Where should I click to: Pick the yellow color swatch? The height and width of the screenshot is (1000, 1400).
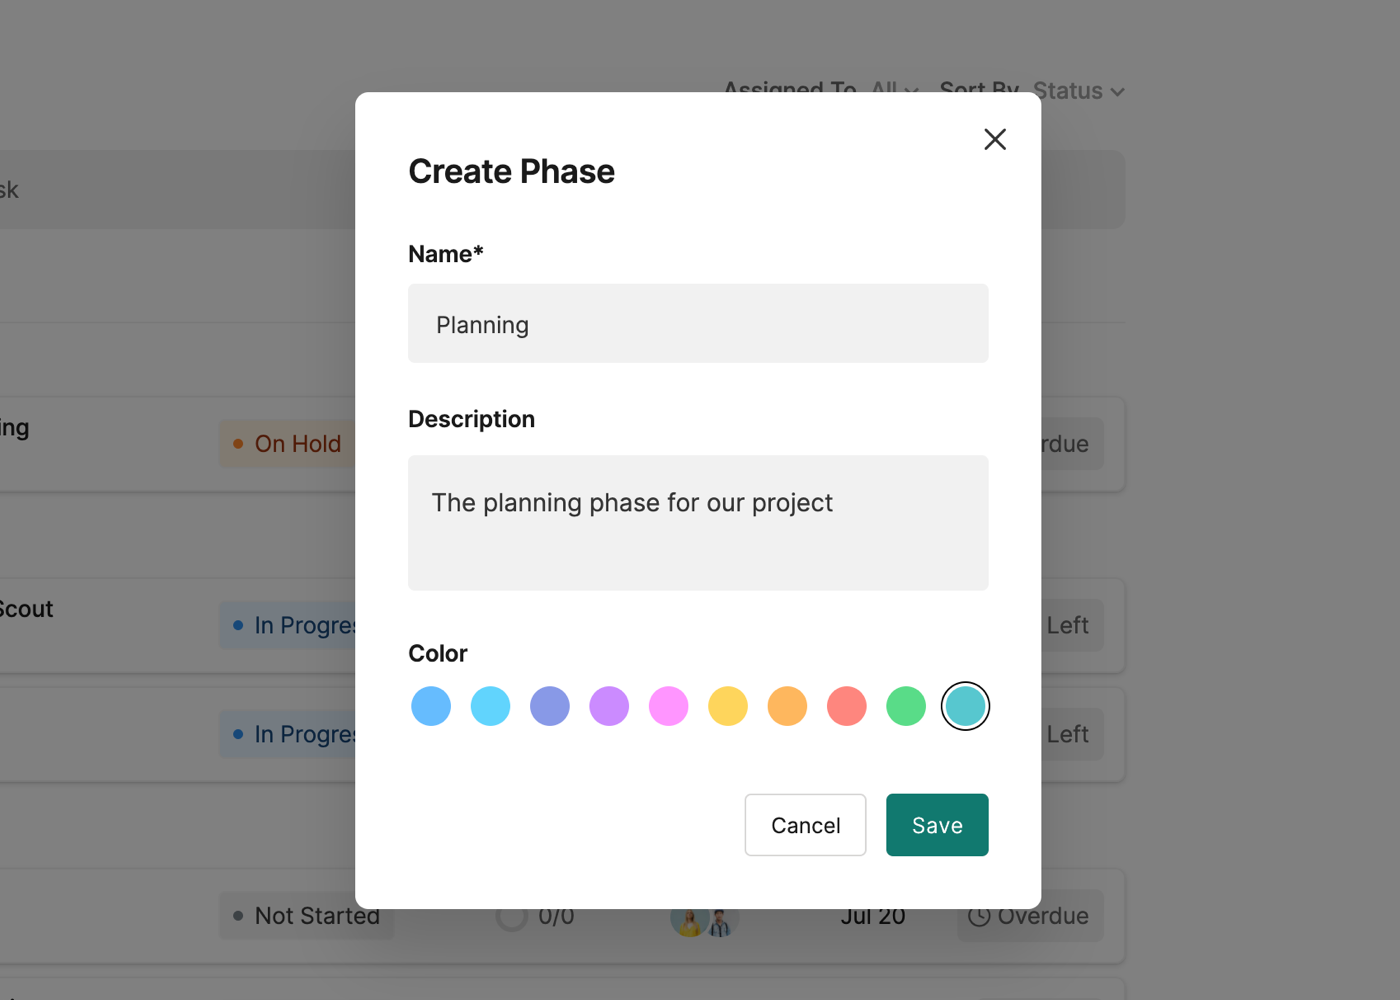click(728, 706)
